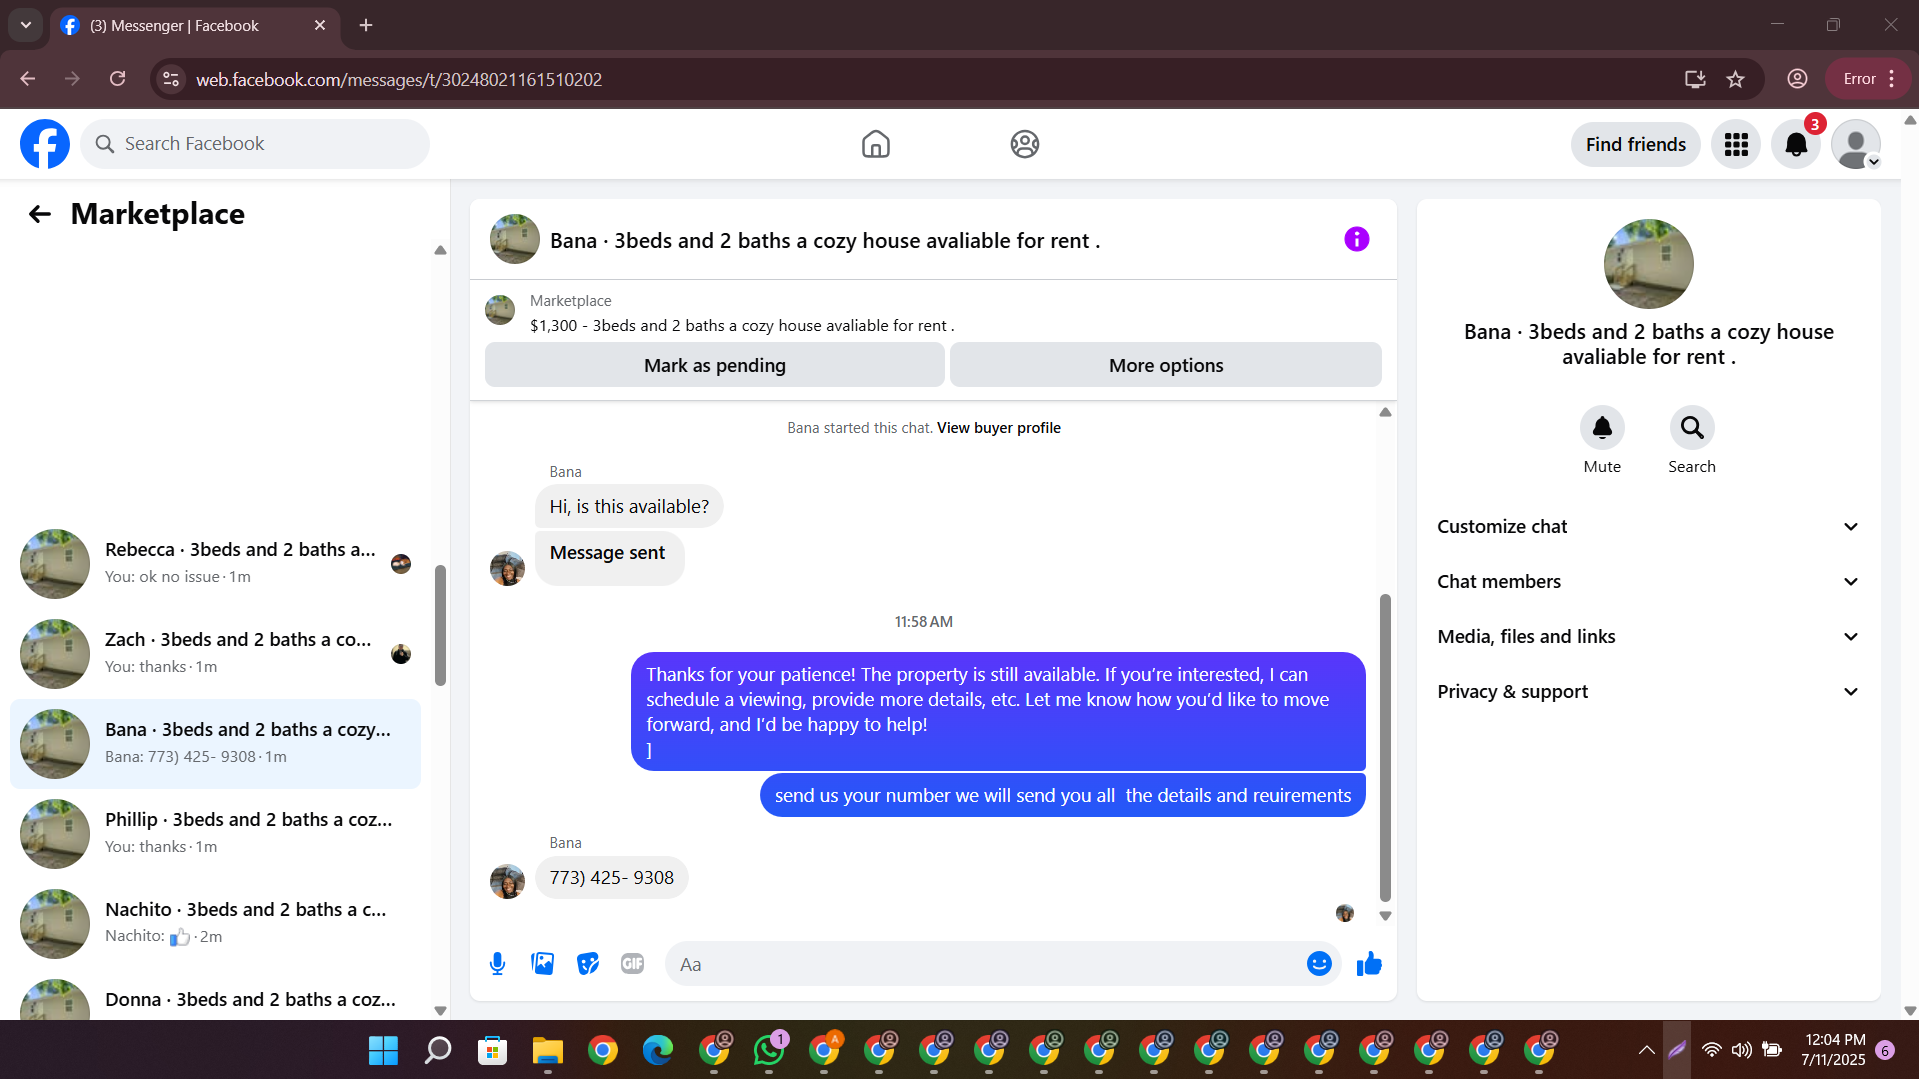Screen dimensions: 1919x1079
Task: Reload the page in browser toolbar
Action: (x=117, y=79)
